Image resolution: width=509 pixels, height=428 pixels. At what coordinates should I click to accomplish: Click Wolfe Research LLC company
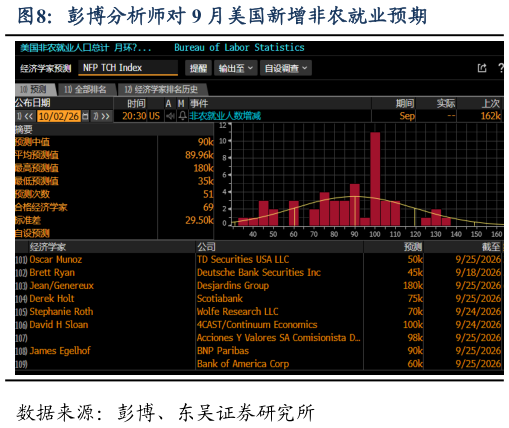237,312
